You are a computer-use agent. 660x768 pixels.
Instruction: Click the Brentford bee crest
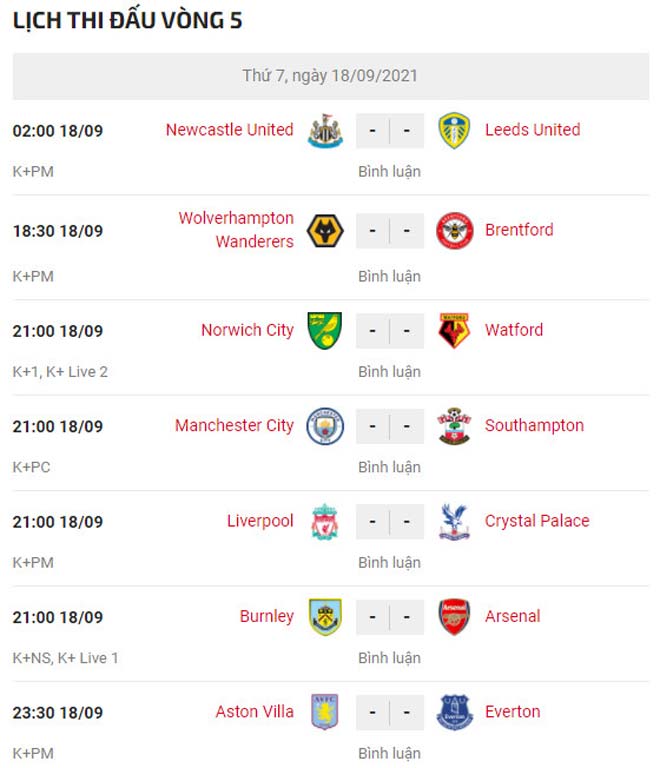tap(454, 231)
